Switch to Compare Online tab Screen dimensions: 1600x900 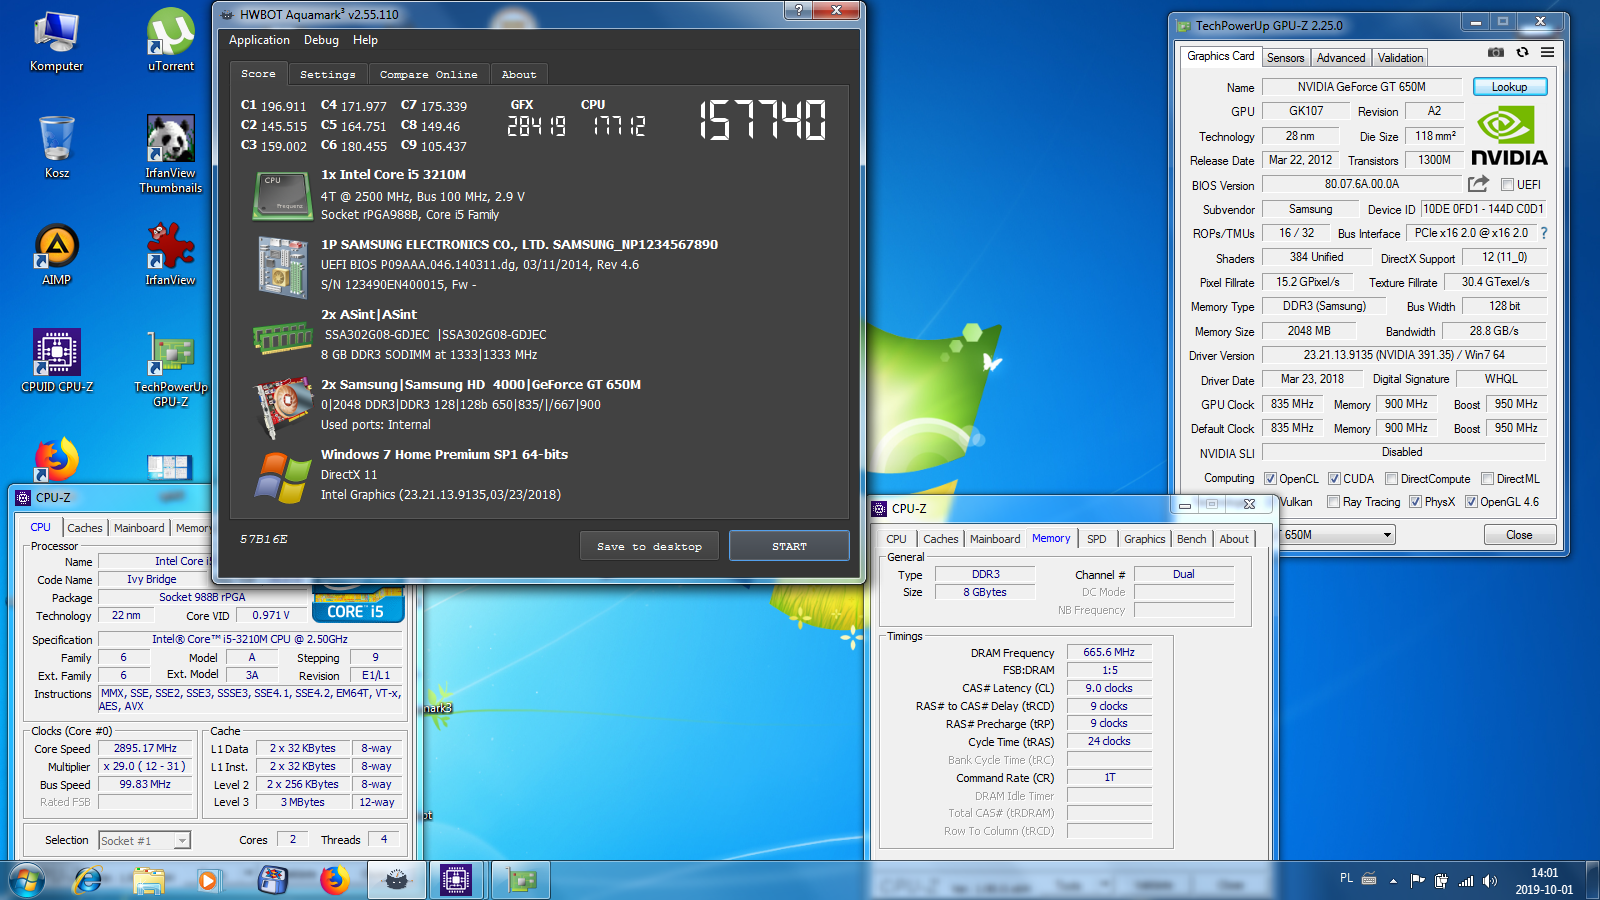(428, 74)
